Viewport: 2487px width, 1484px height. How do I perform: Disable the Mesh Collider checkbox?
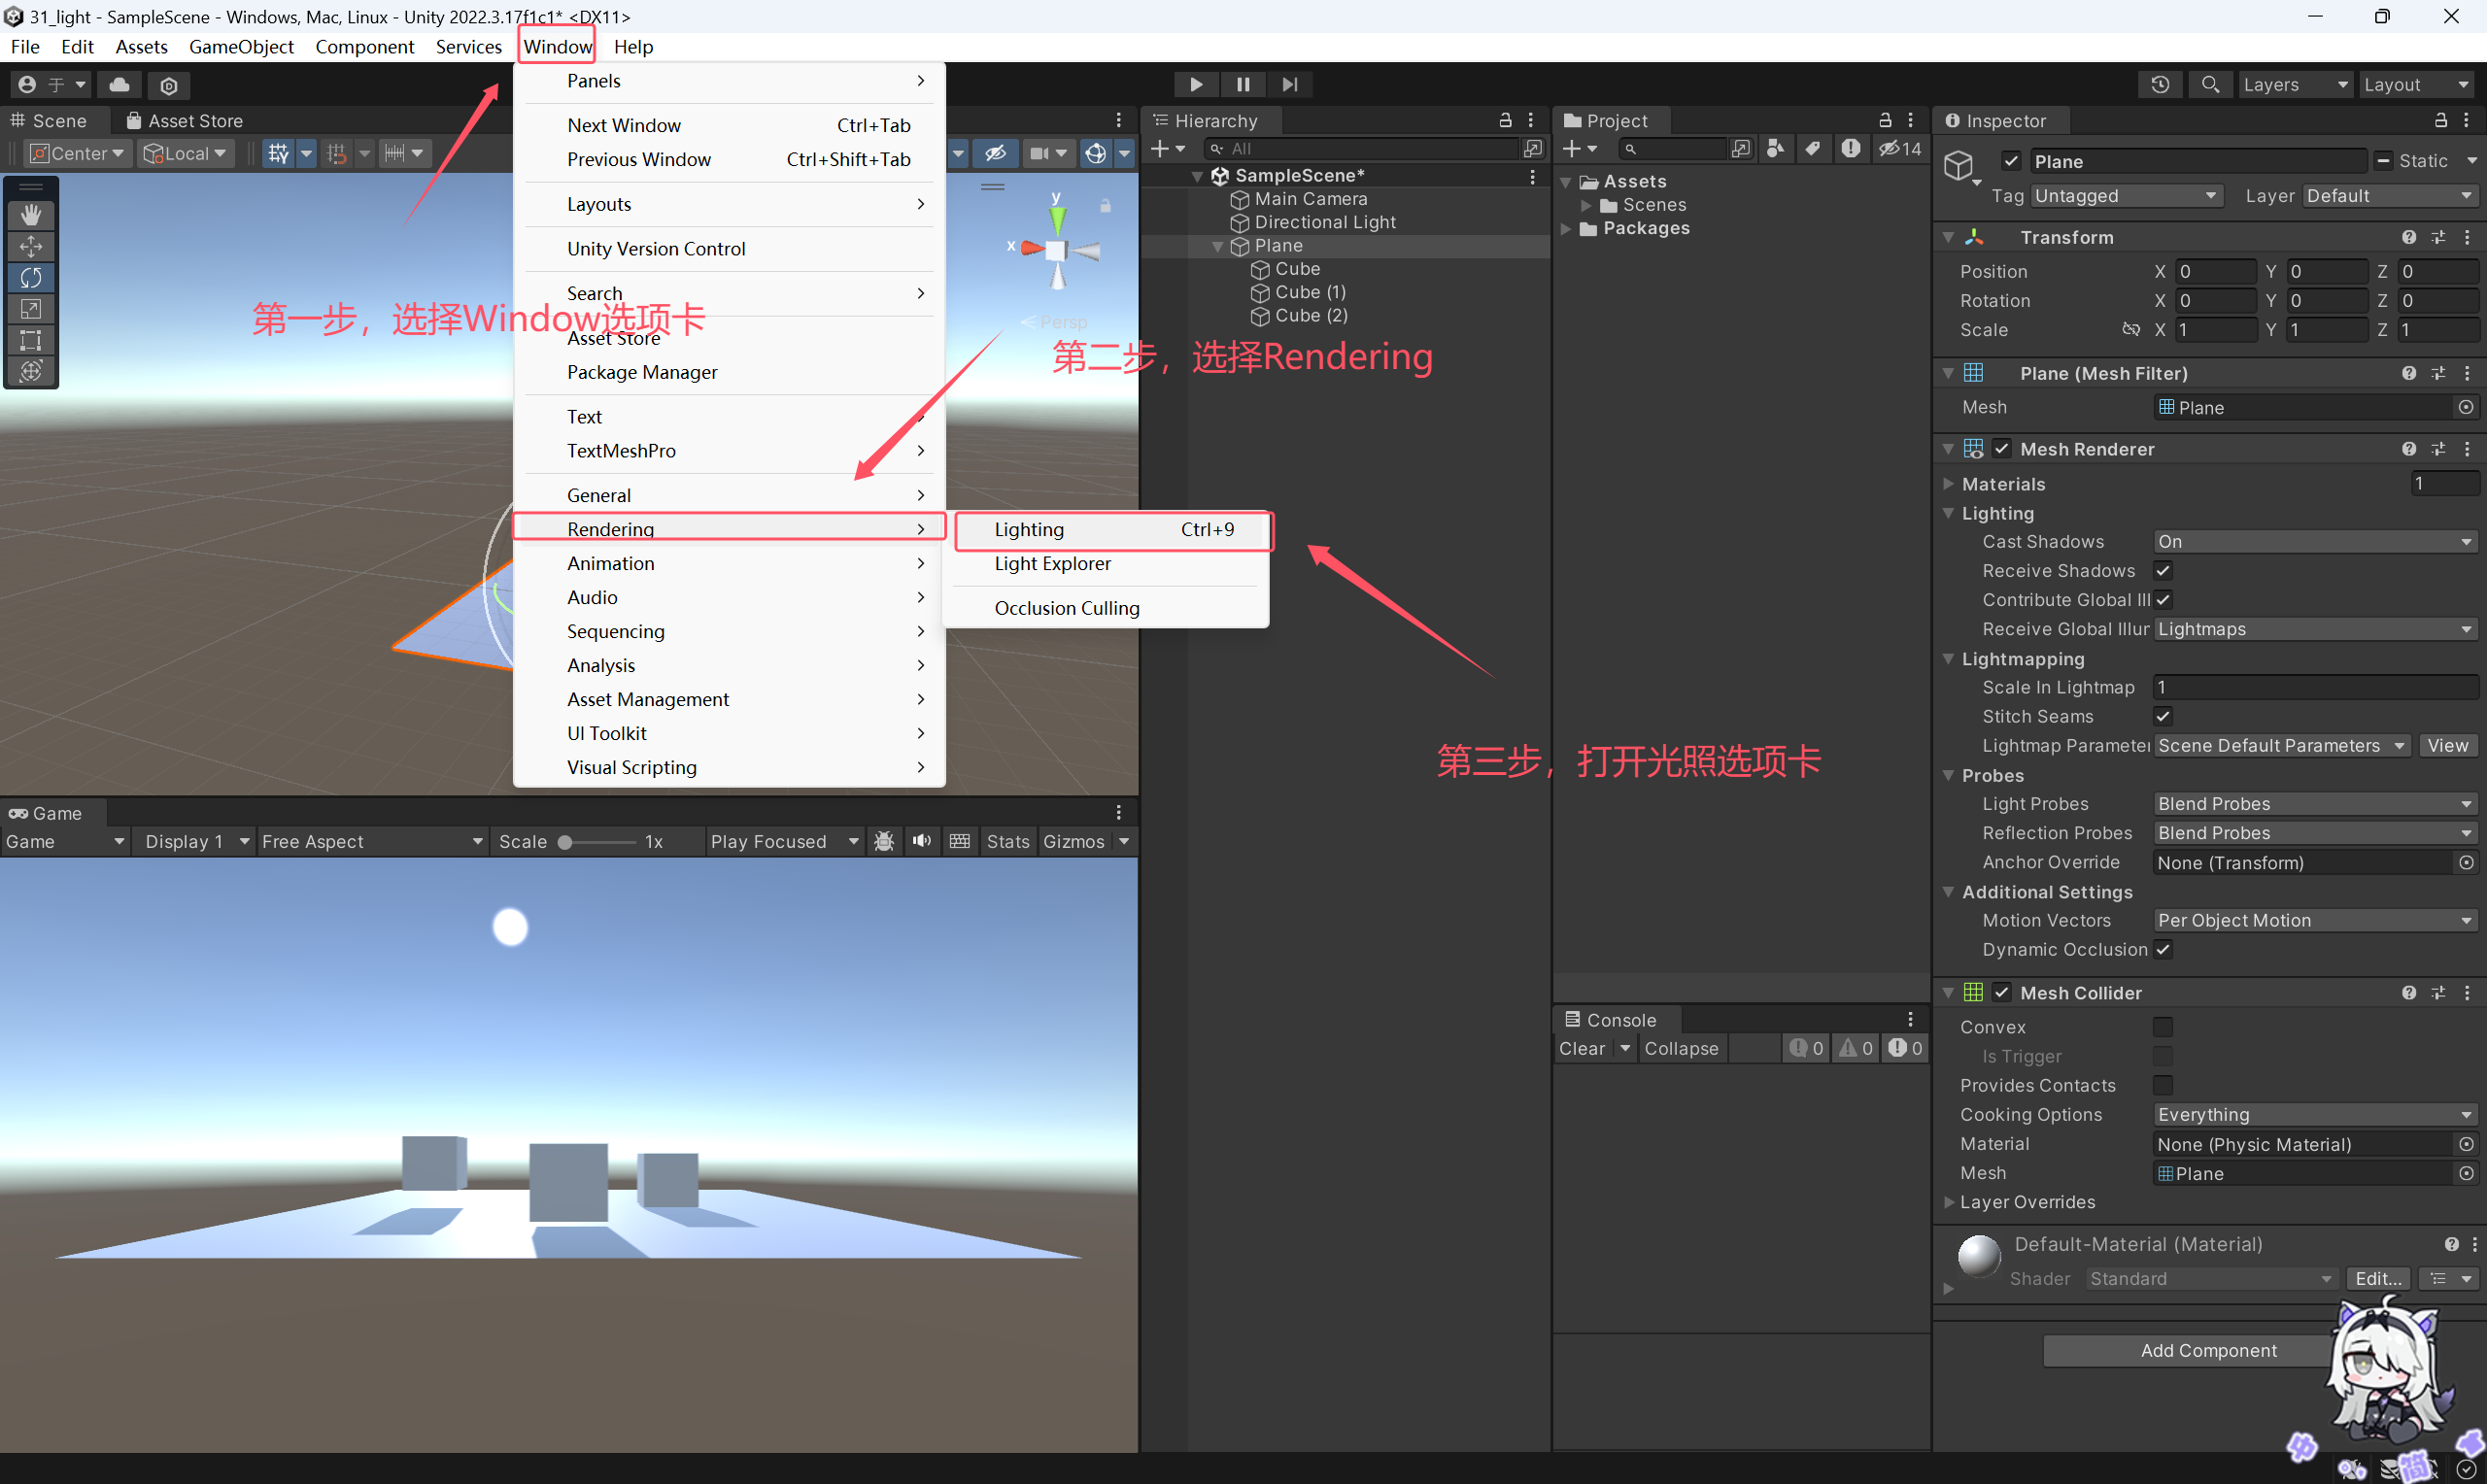pos(2001,993)
